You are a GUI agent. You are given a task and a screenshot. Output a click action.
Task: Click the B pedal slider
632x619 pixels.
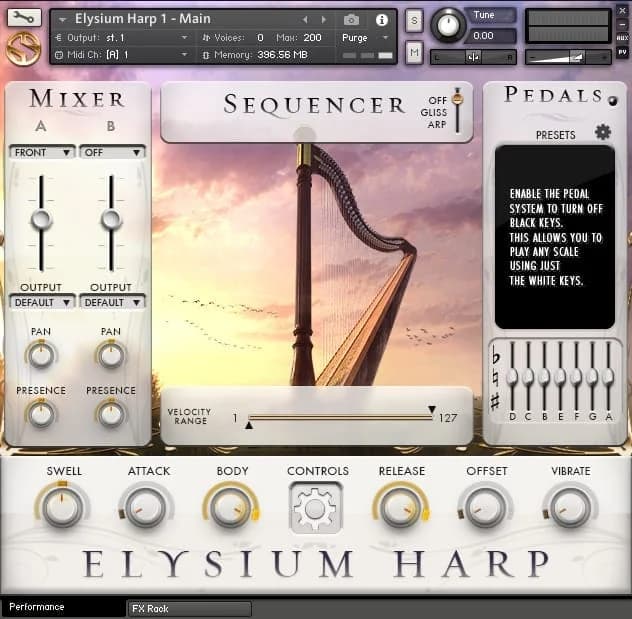click(x=544, y=377)
